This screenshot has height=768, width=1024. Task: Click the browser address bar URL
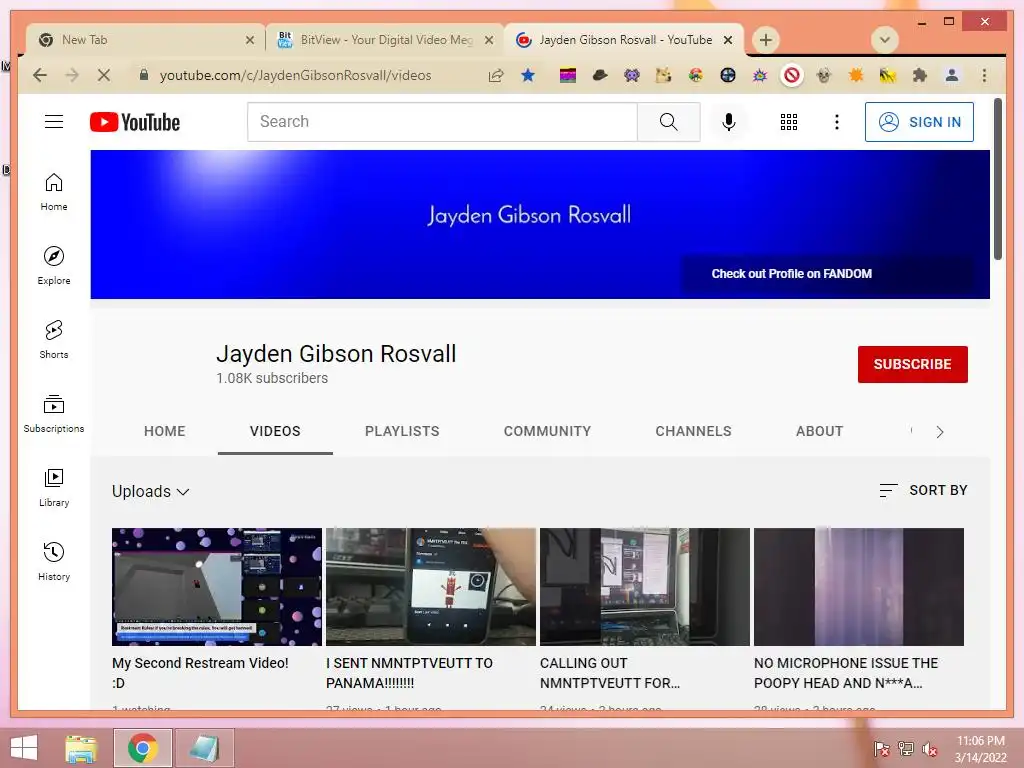point(295,75)
